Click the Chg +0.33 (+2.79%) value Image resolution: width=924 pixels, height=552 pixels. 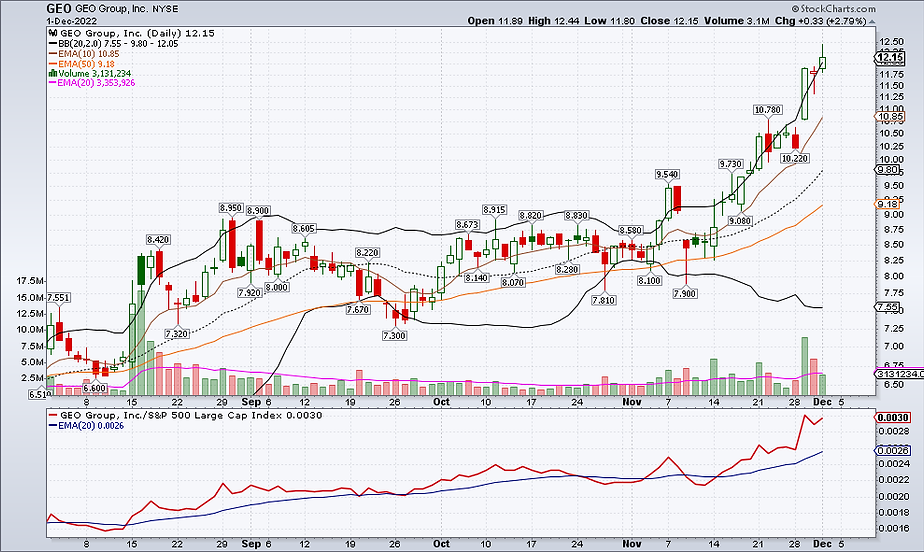[x=820, y=21]
